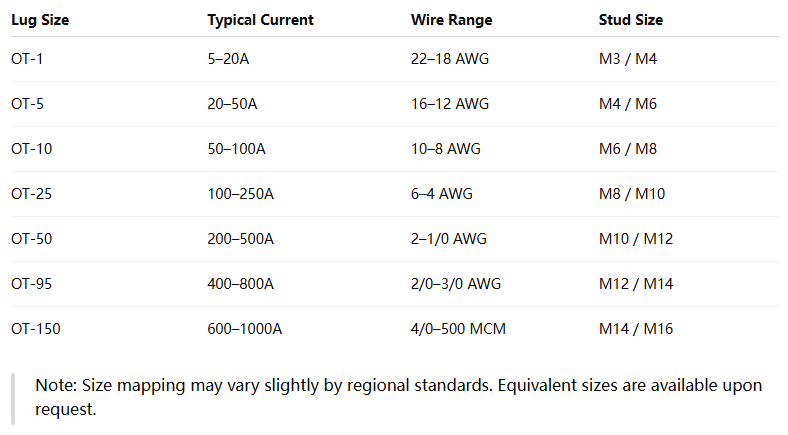Click the 5–20A current value

[228, 59]
